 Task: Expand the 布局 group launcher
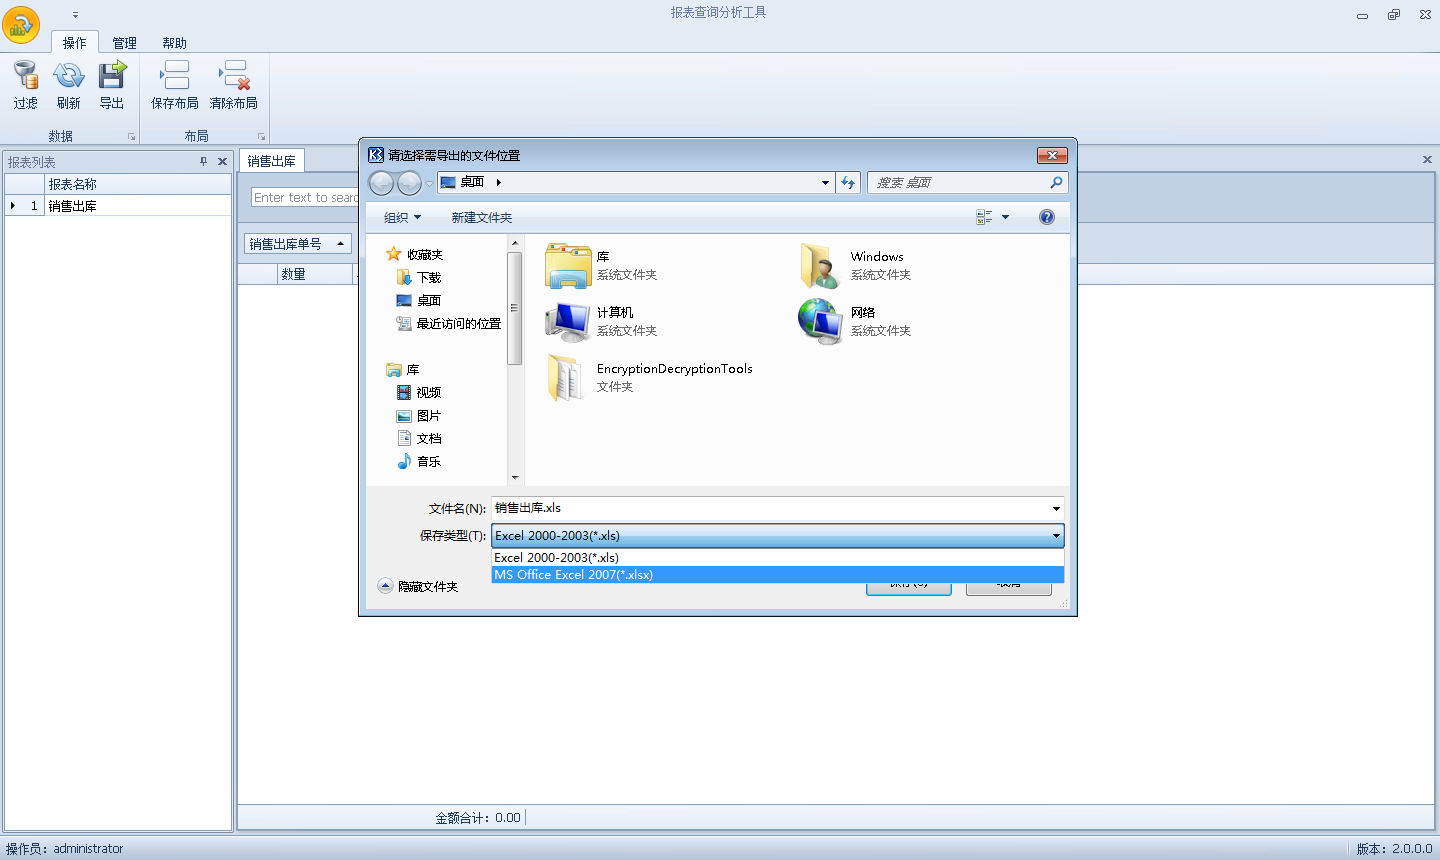pyautogui.click(x=261, y=137)
